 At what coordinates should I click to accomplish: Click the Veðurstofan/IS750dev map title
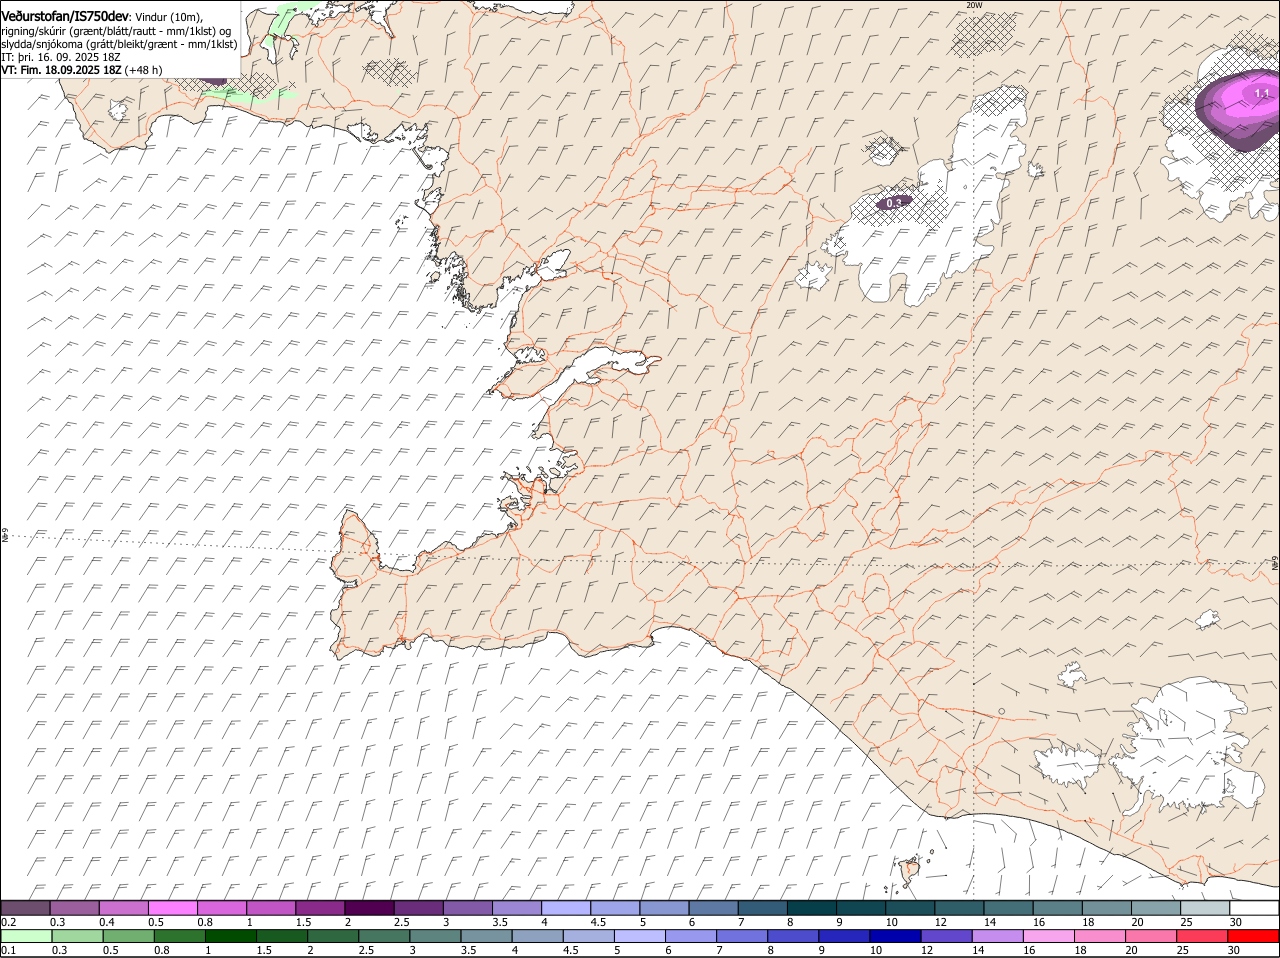tap(65, 16)
